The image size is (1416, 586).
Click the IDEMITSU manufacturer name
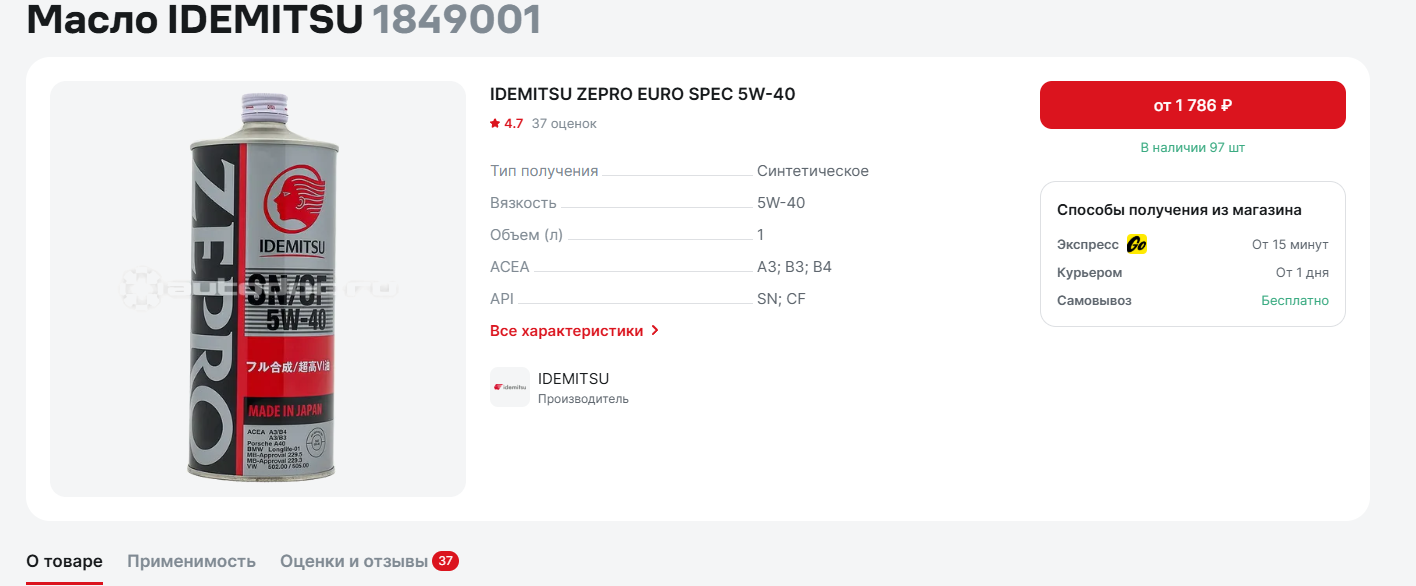click(x=573, y=379)
